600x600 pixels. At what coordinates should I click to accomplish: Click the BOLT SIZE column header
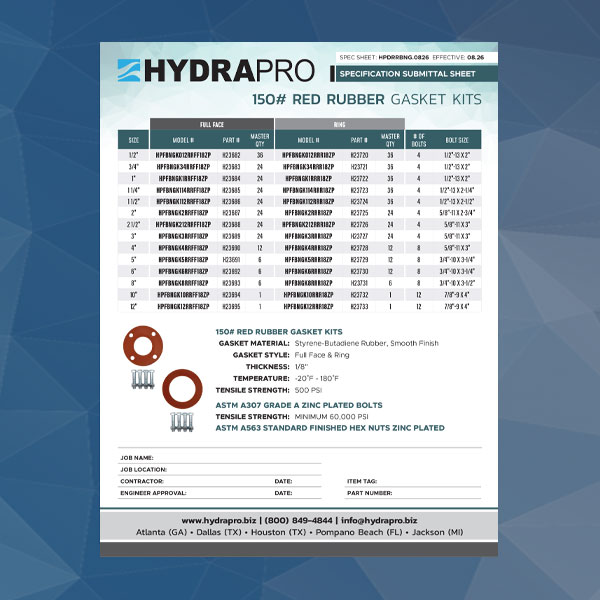(x=457, y=140)
